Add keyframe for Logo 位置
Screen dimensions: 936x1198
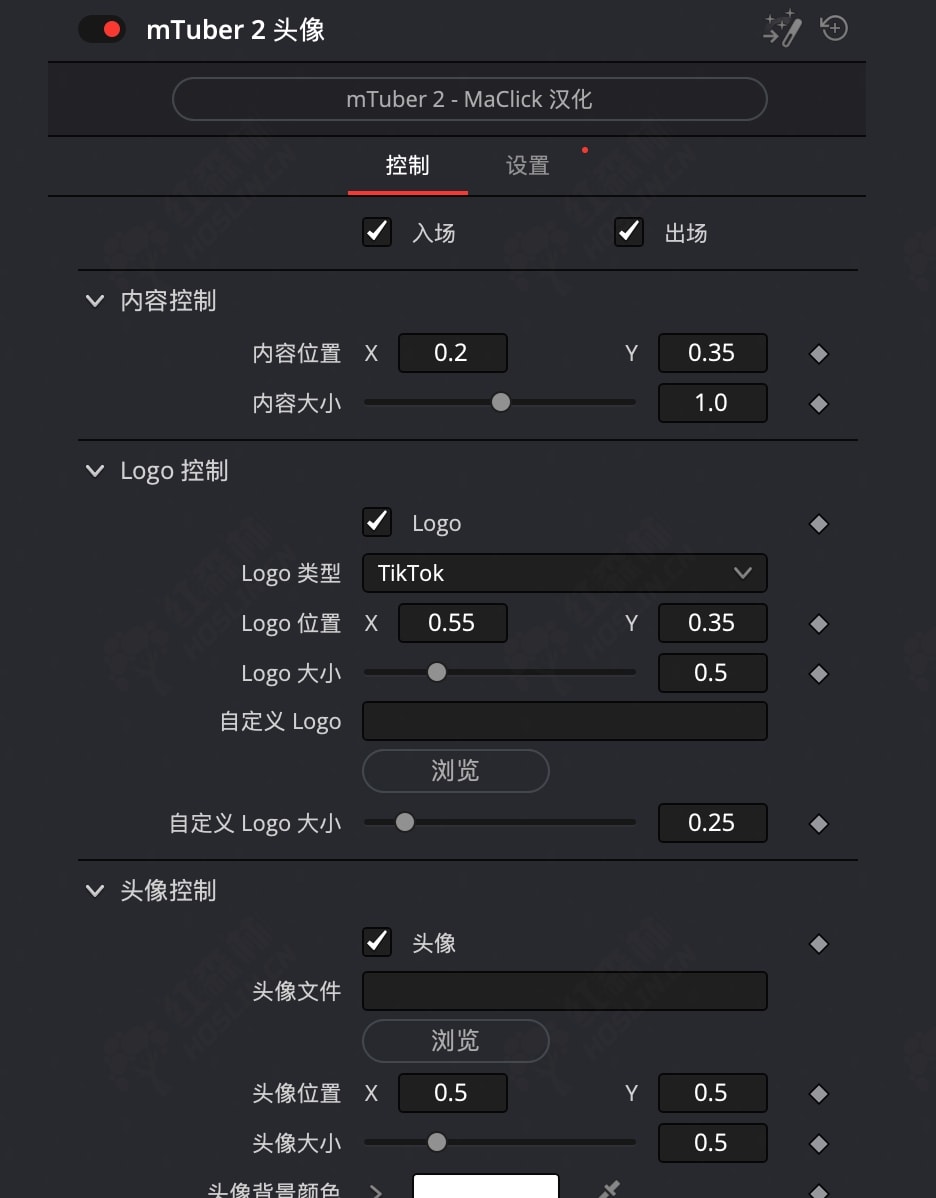819,624
